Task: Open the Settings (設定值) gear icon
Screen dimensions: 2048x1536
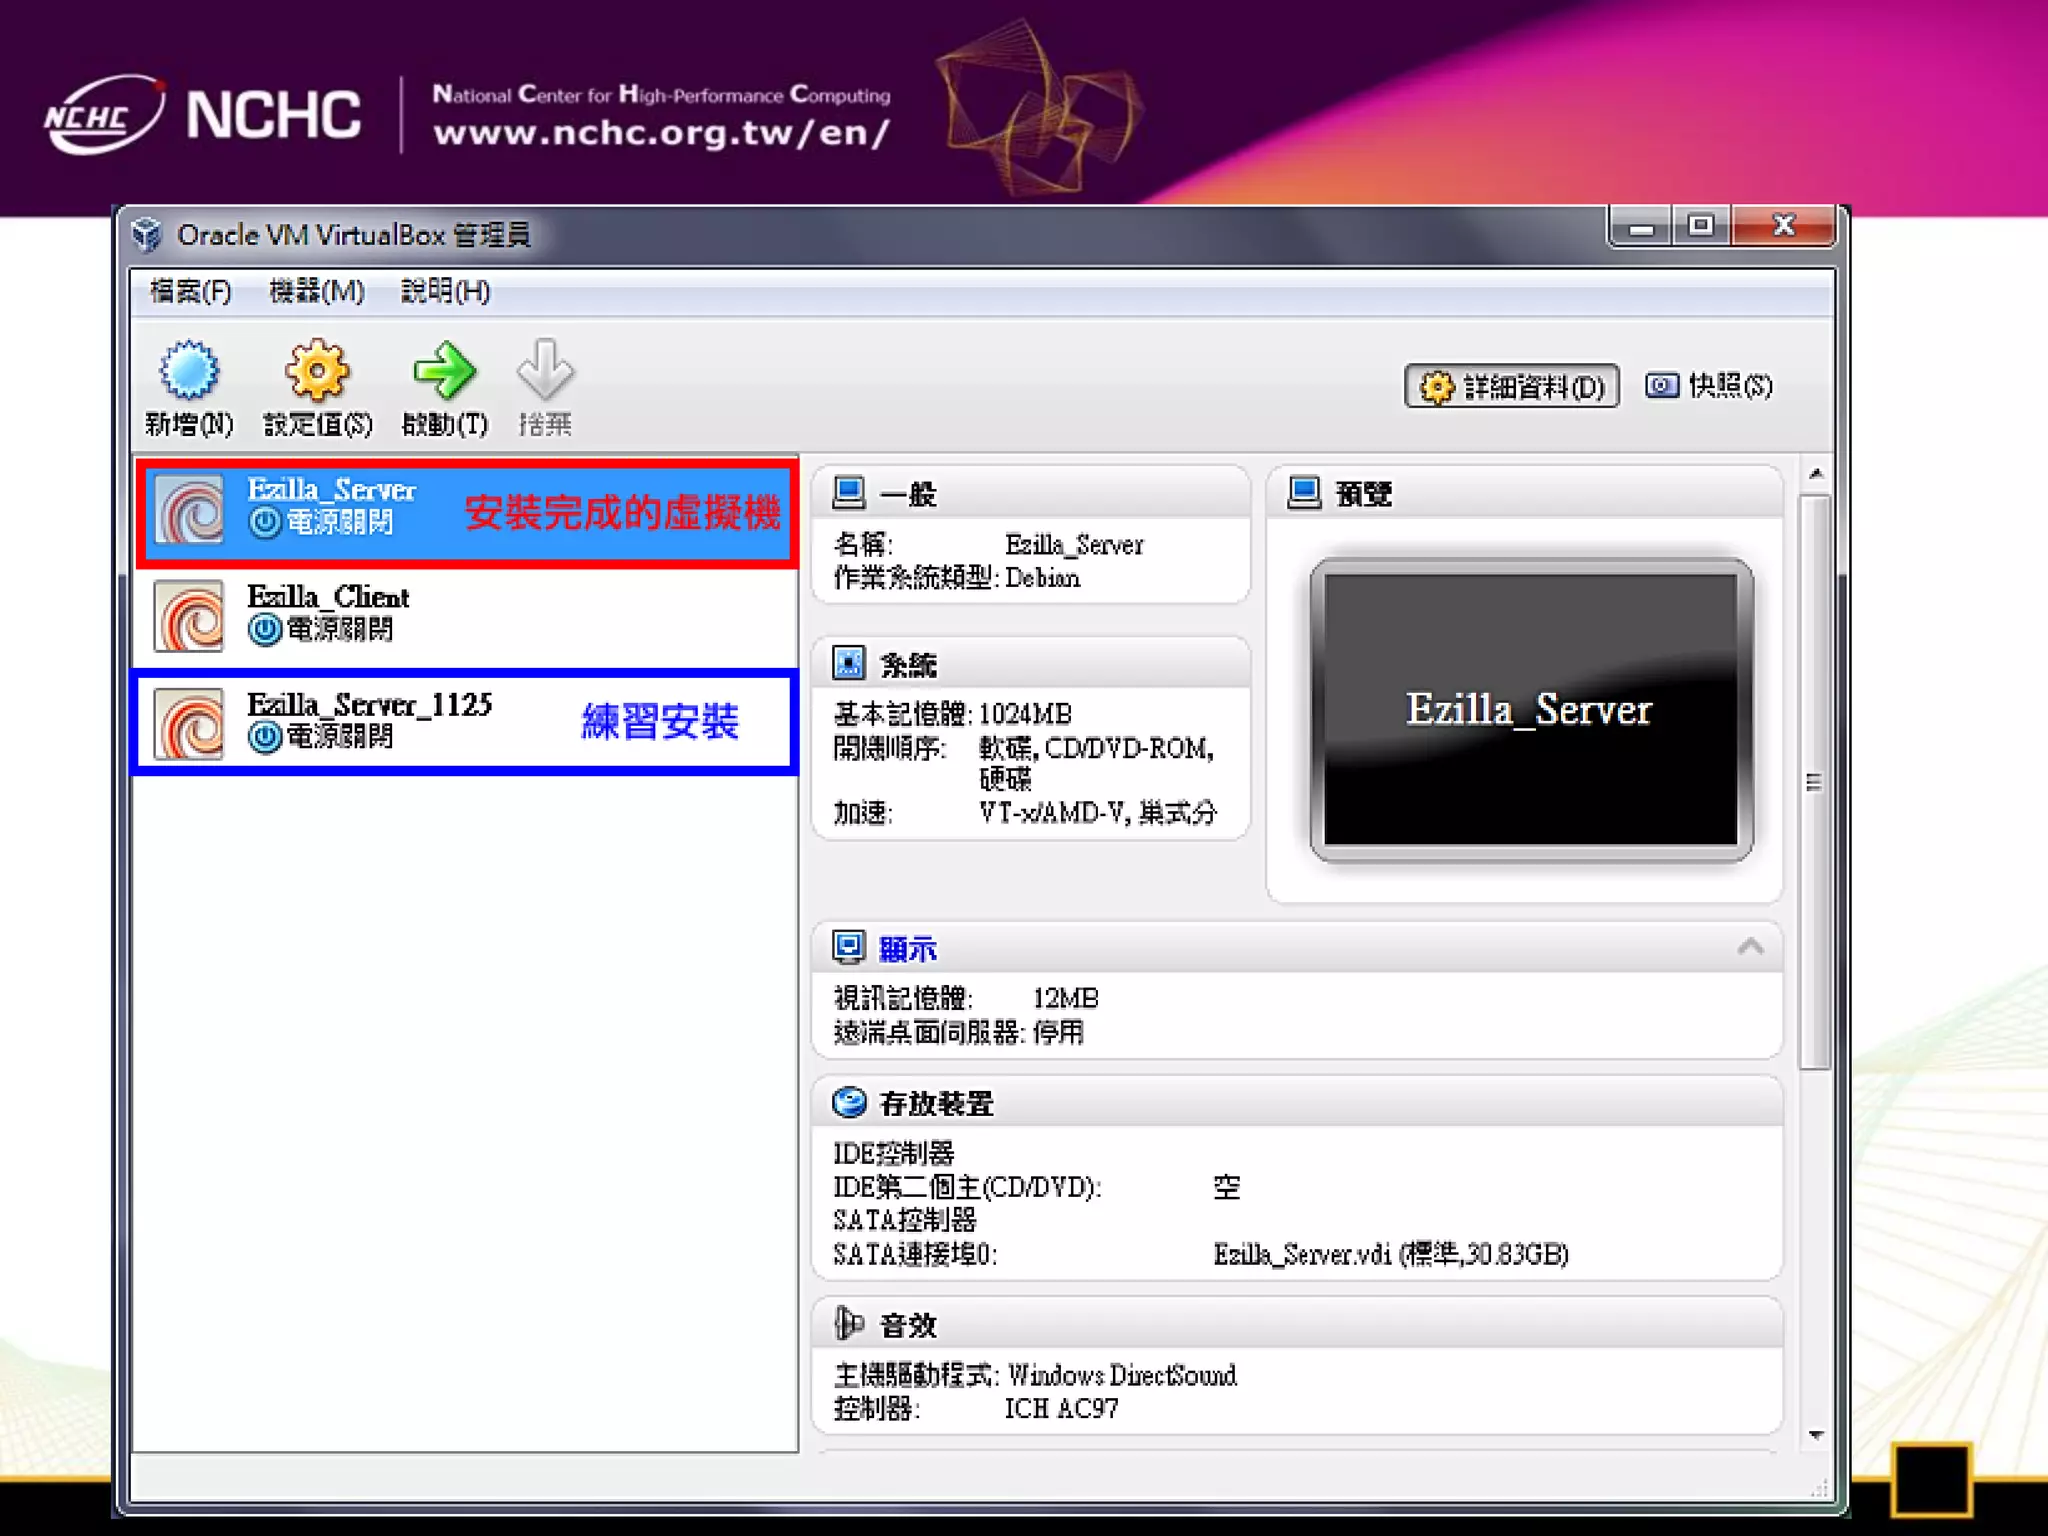Action: coord(317,371)
